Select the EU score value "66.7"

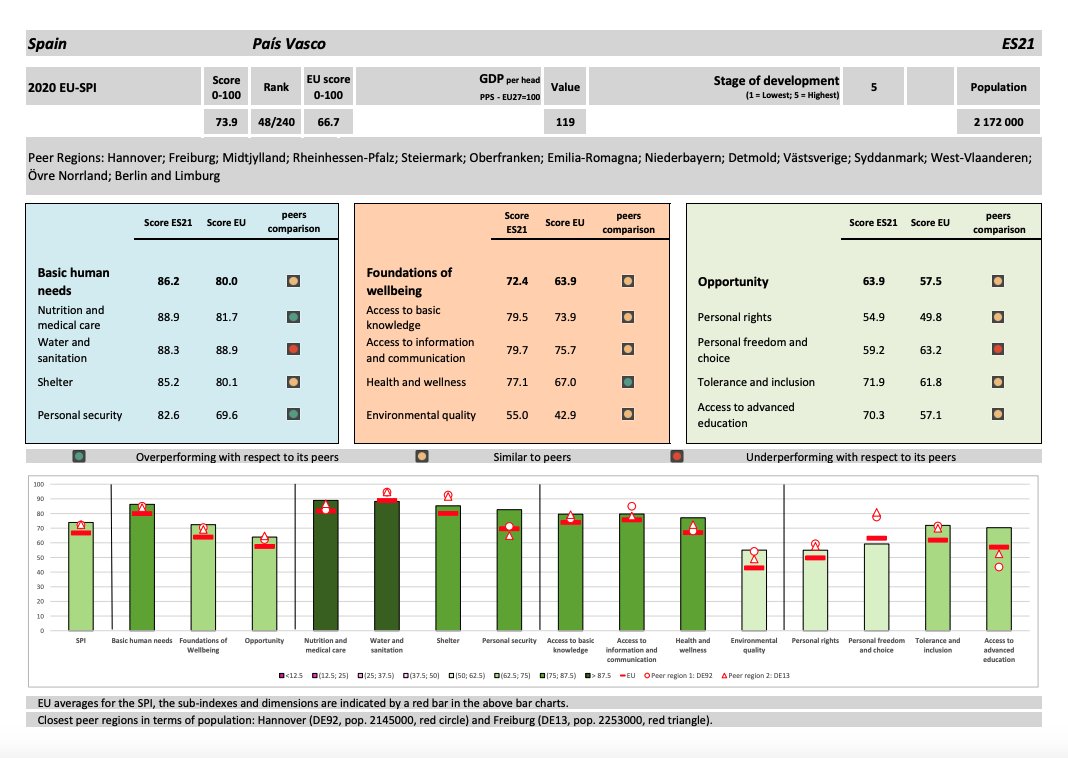328,122
